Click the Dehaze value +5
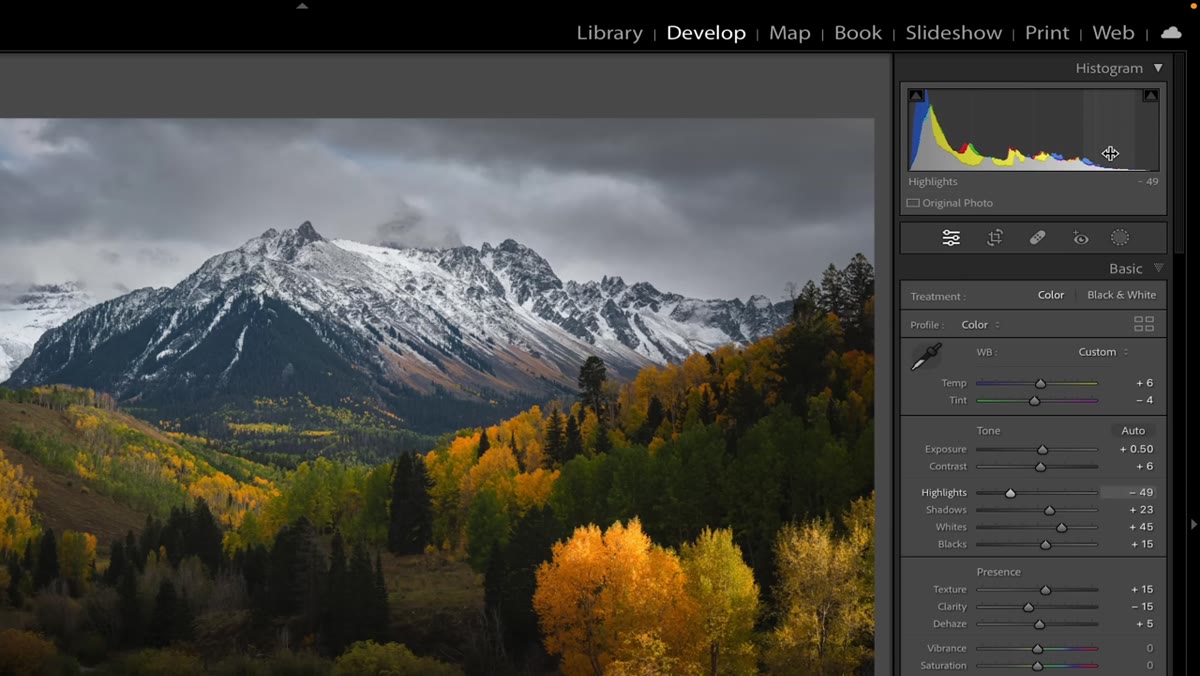This screenshot has width=1200, height=676. [x=1144, y=623]
